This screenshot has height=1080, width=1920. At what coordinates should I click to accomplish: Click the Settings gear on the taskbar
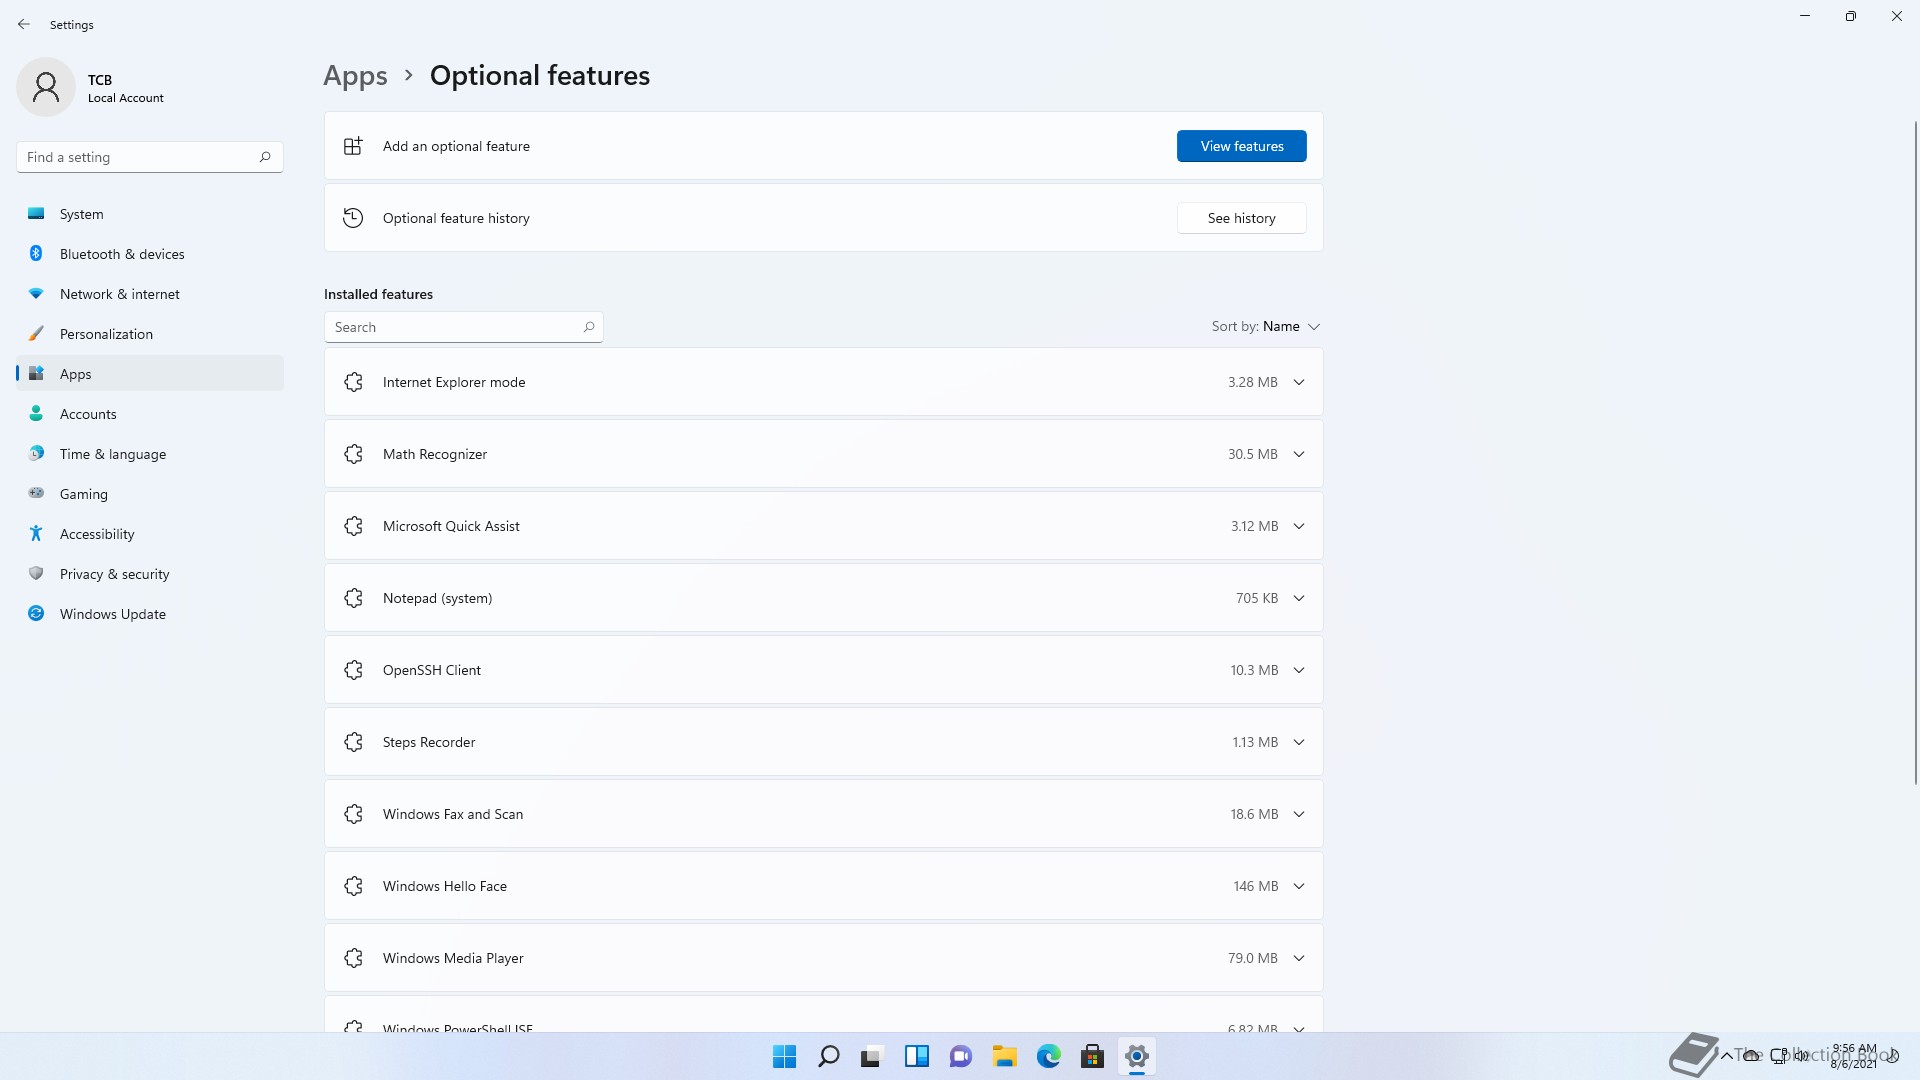[x=1136, y=1056]
